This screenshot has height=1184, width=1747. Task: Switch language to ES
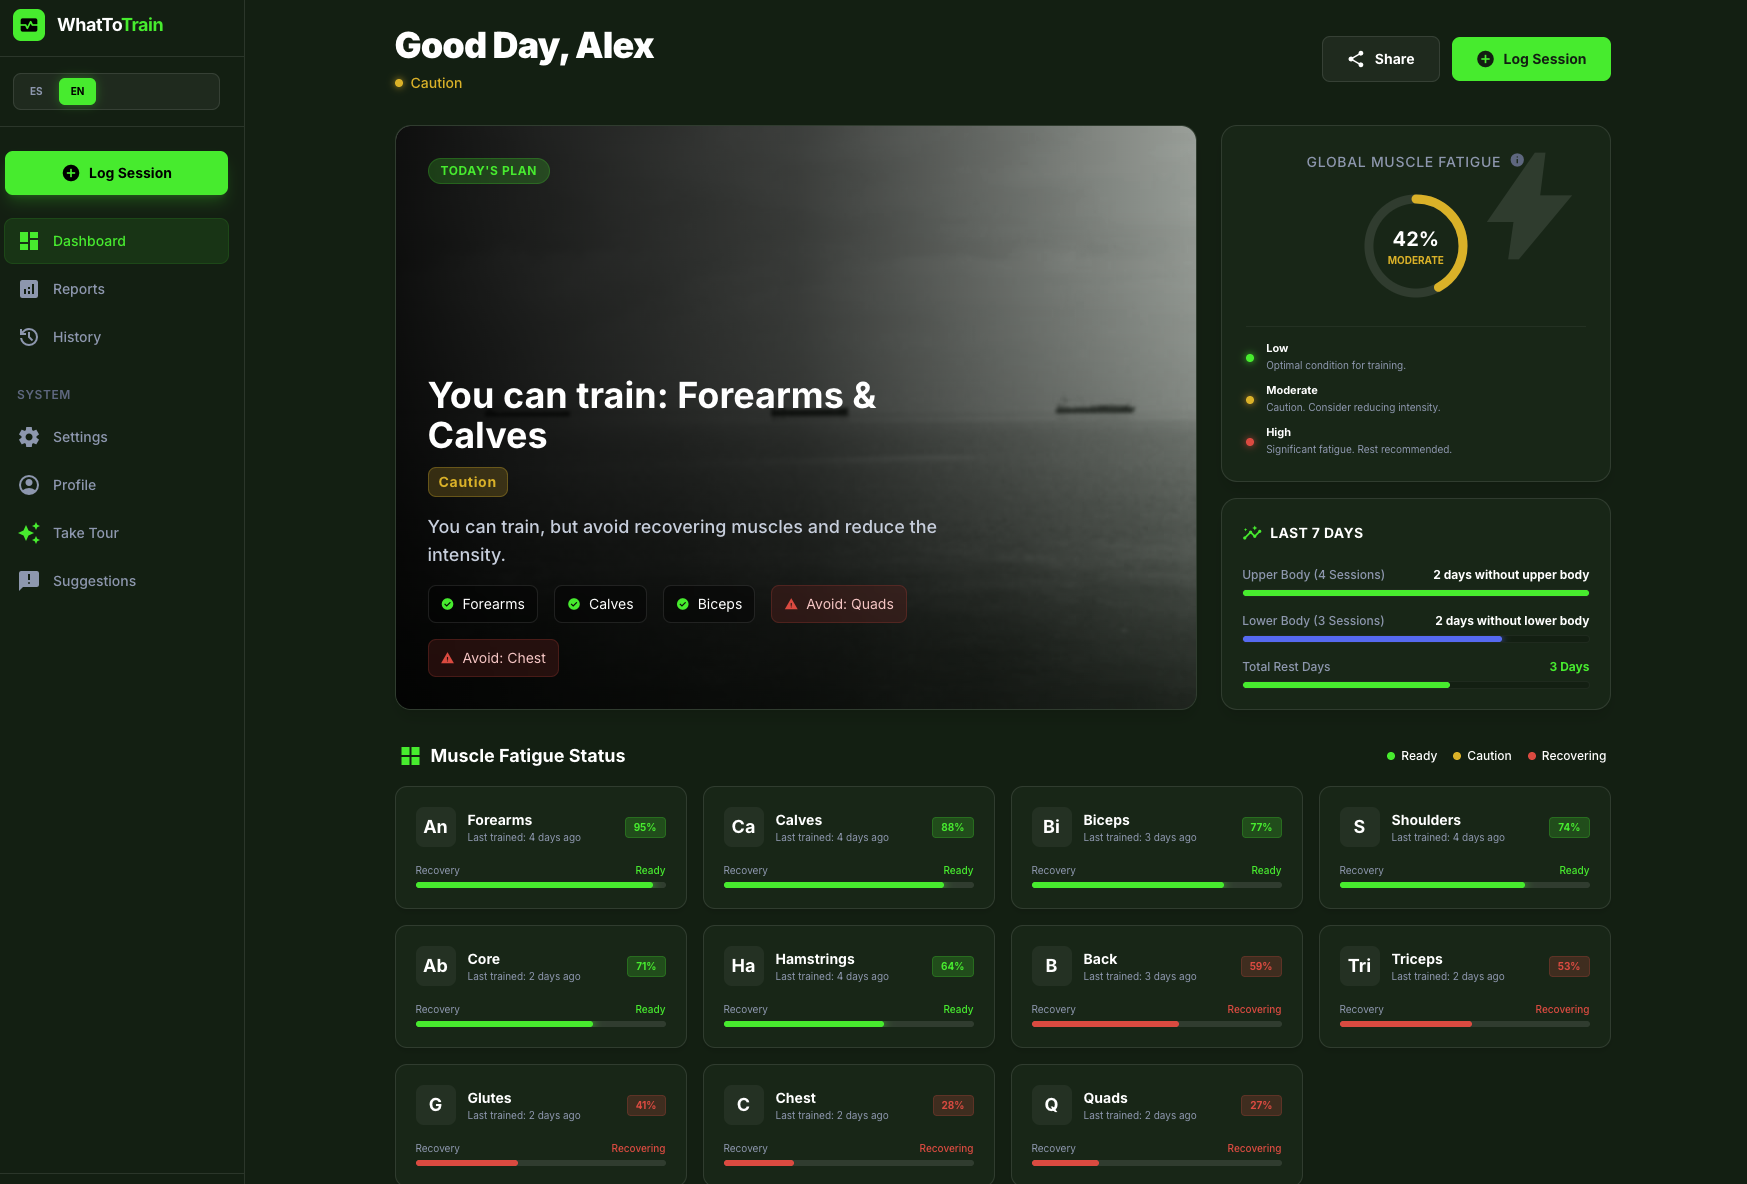point(36,91)
